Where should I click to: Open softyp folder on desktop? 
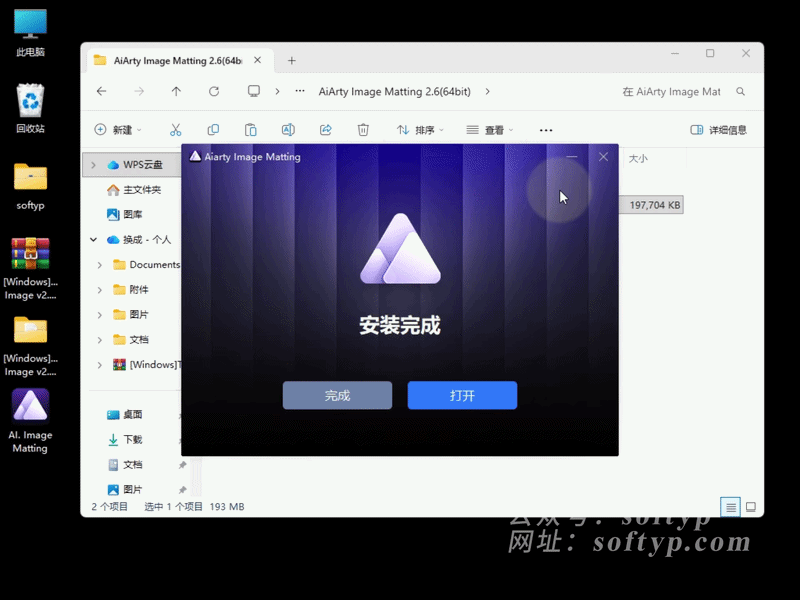point(30,186)
